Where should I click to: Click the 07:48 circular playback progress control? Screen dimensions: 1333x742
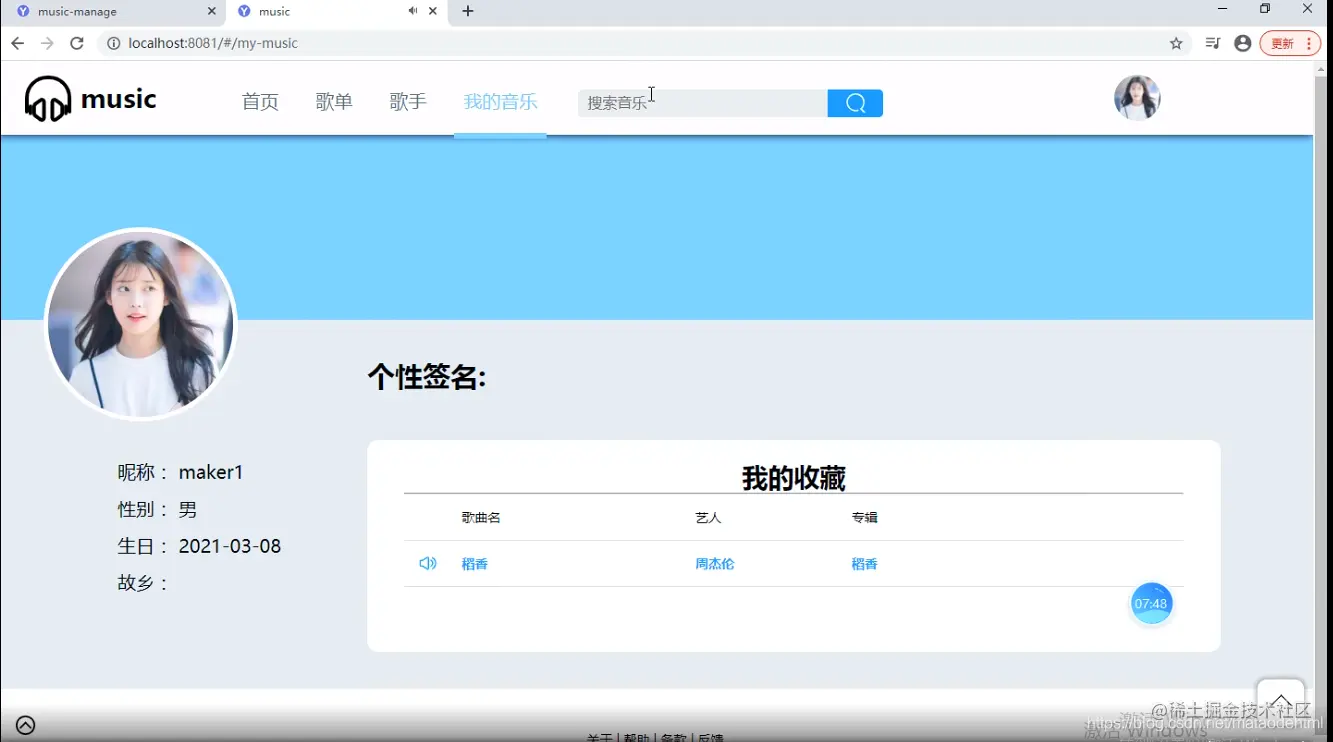tap(1151, 603)
